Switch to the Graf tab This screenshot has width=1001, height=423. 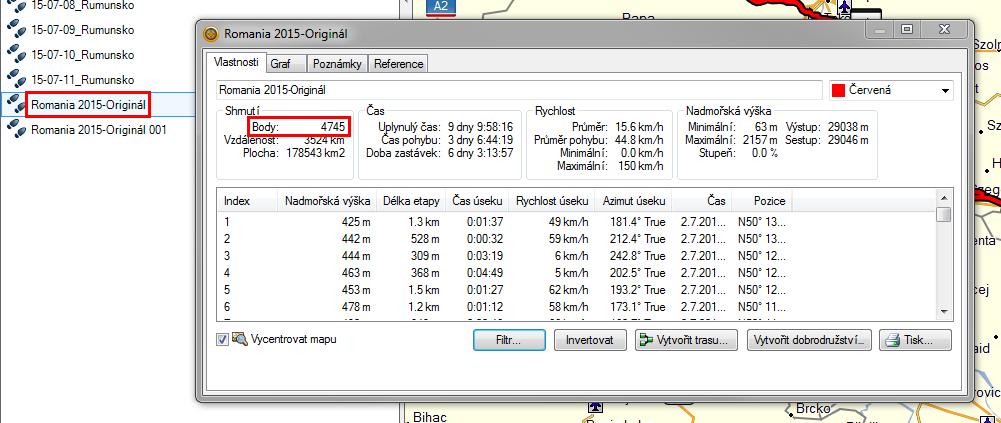[x=281, y=64]
